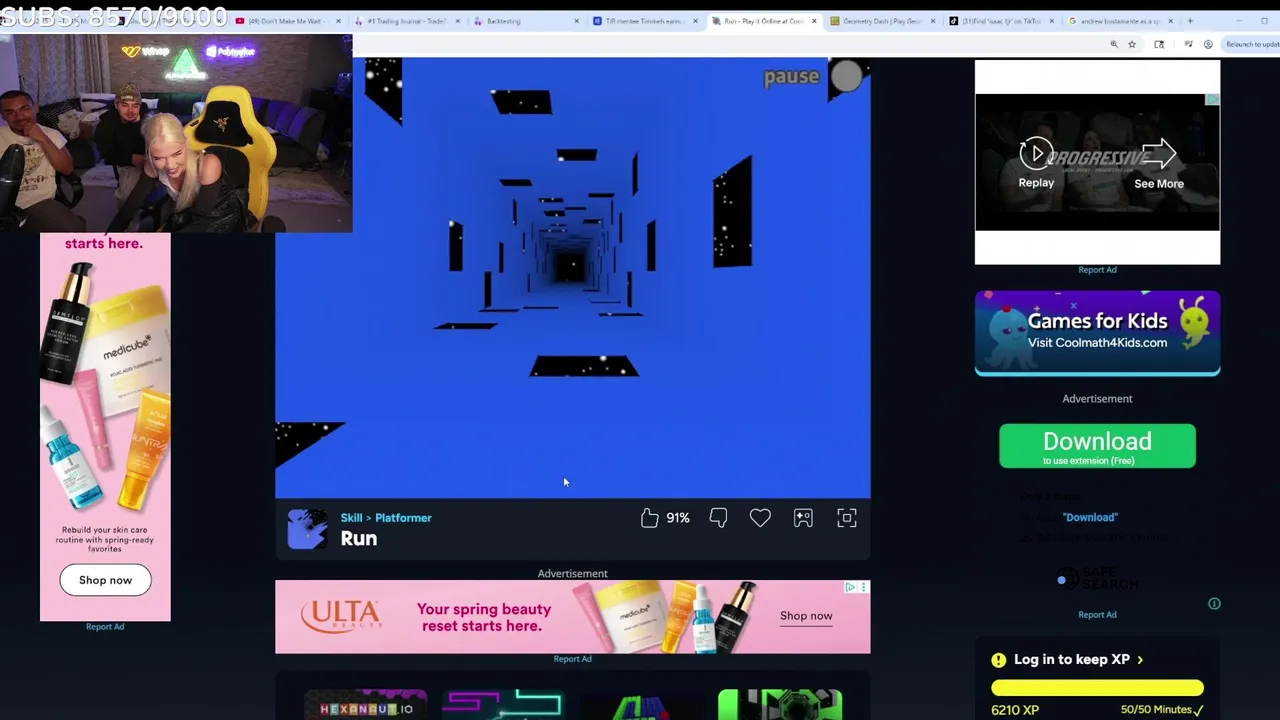Switch to #1 Trading Journal tab
1280x720 pixels.
[x=406, y=21]
